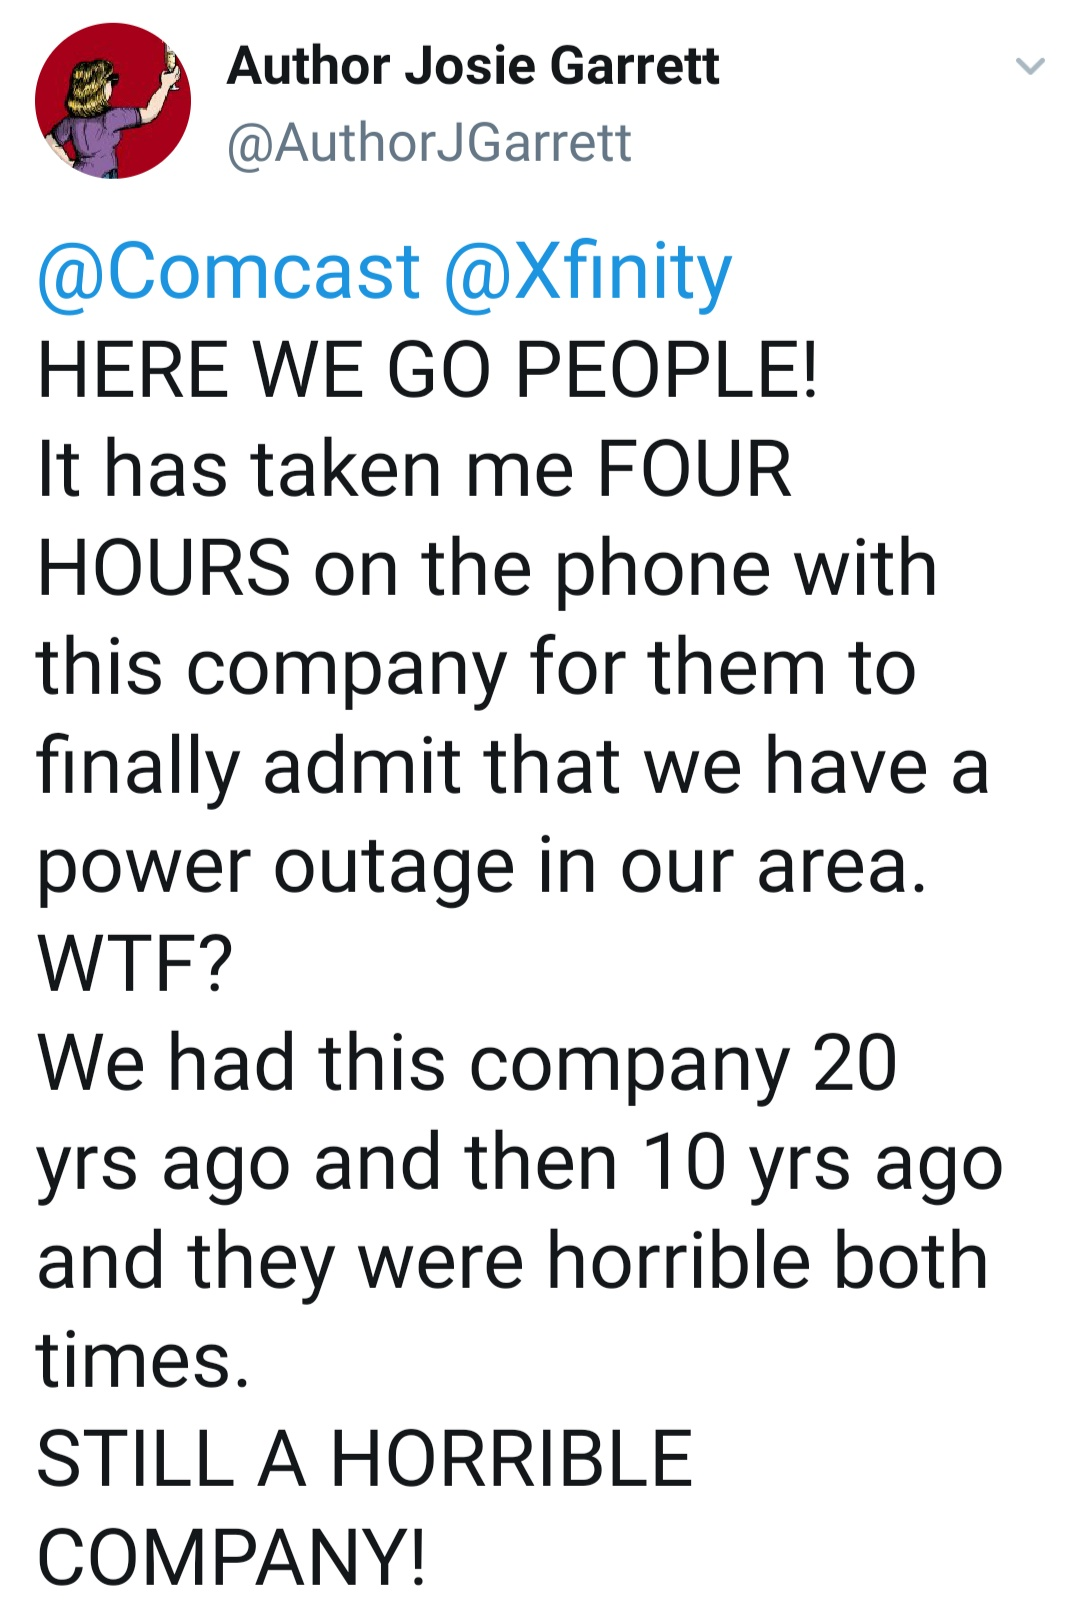This screenshot has width=1072, height=1617.
Task: Click the 'finally admit that we have a' line
Action: click(x=512, y=766)
